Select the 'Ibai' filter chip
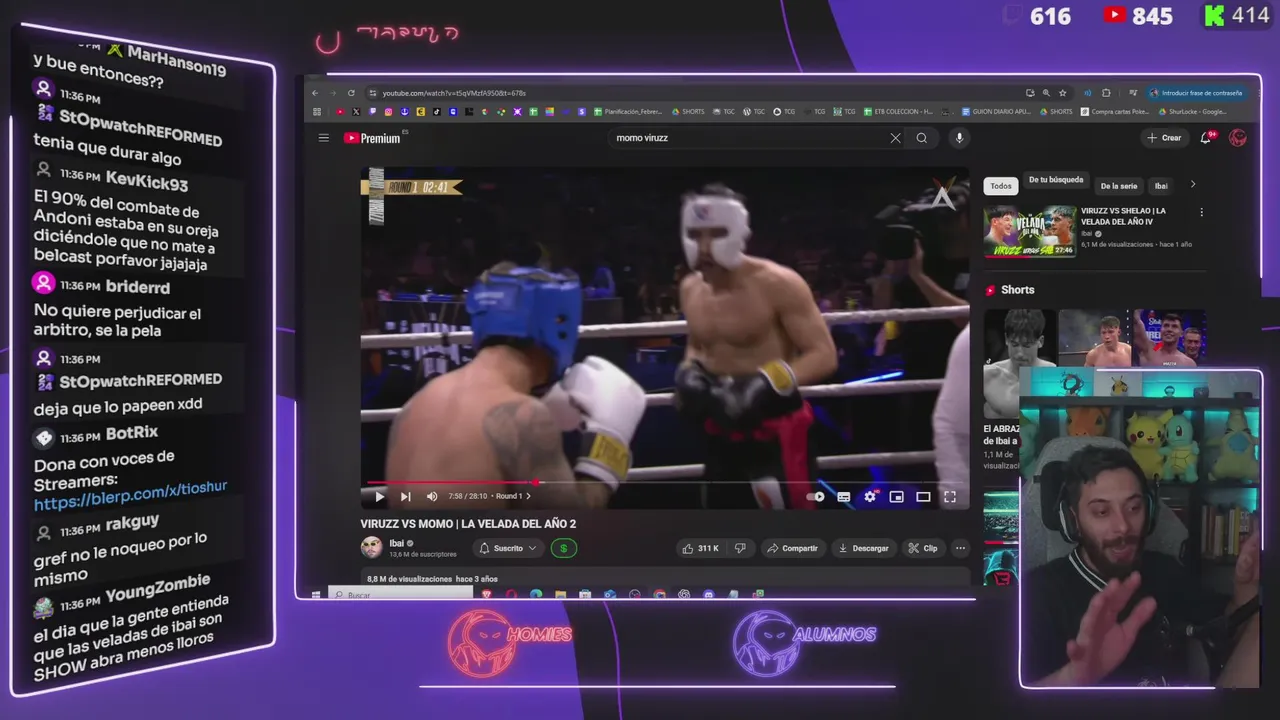Viewport: 1280px width, 720px height. [x=1161, y=186]
